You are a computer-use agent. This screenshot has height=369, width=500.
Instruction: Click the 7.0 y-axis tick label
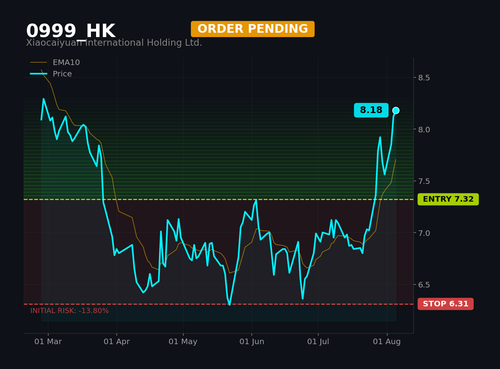click(424, 233)
